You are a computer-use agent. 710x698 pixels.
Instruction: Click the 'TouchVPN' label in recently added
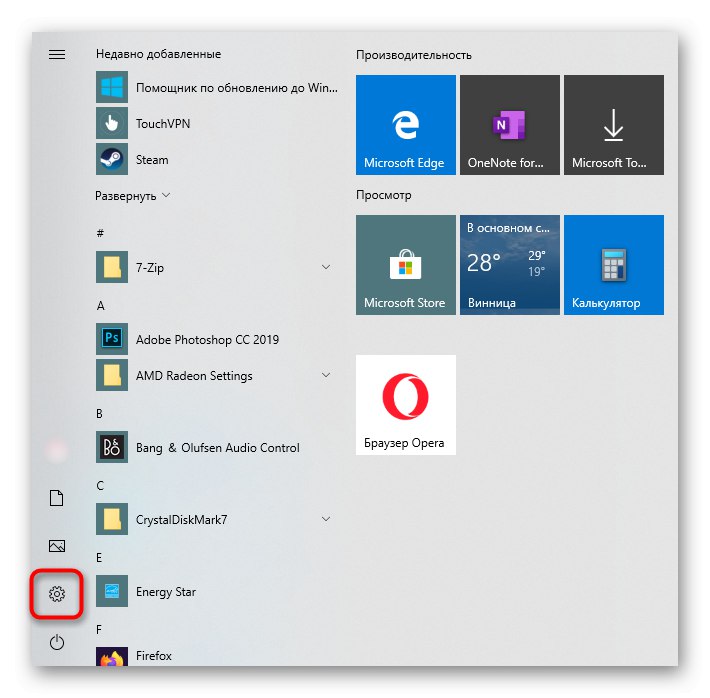[x=163, y=124]
